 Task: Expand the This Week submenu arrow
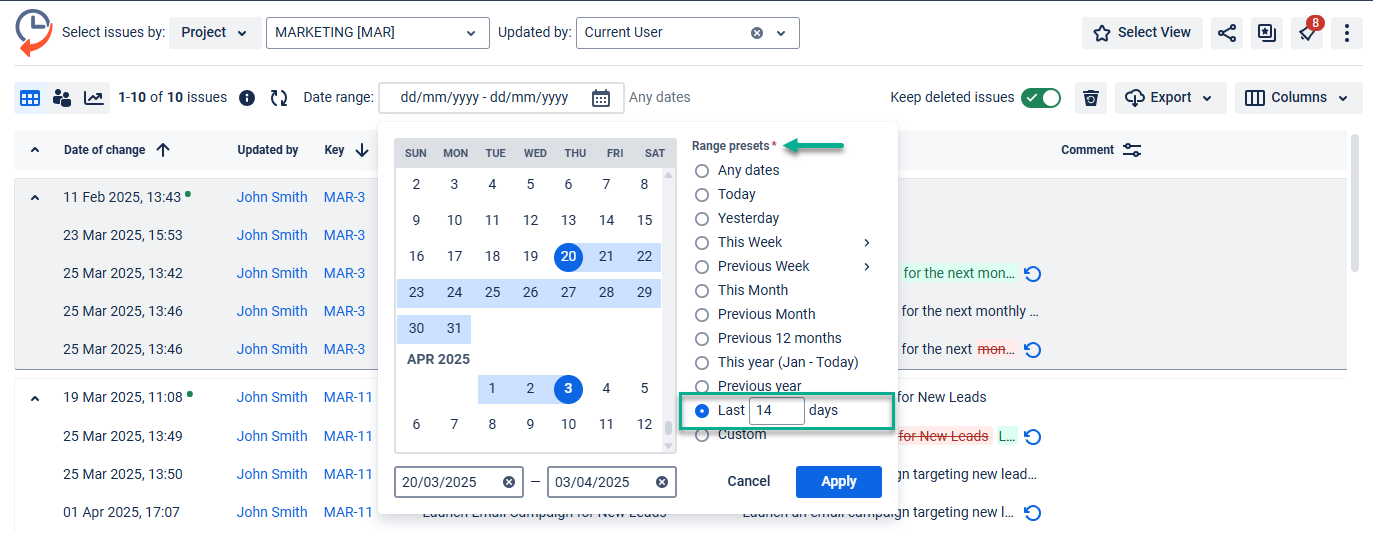867,243
